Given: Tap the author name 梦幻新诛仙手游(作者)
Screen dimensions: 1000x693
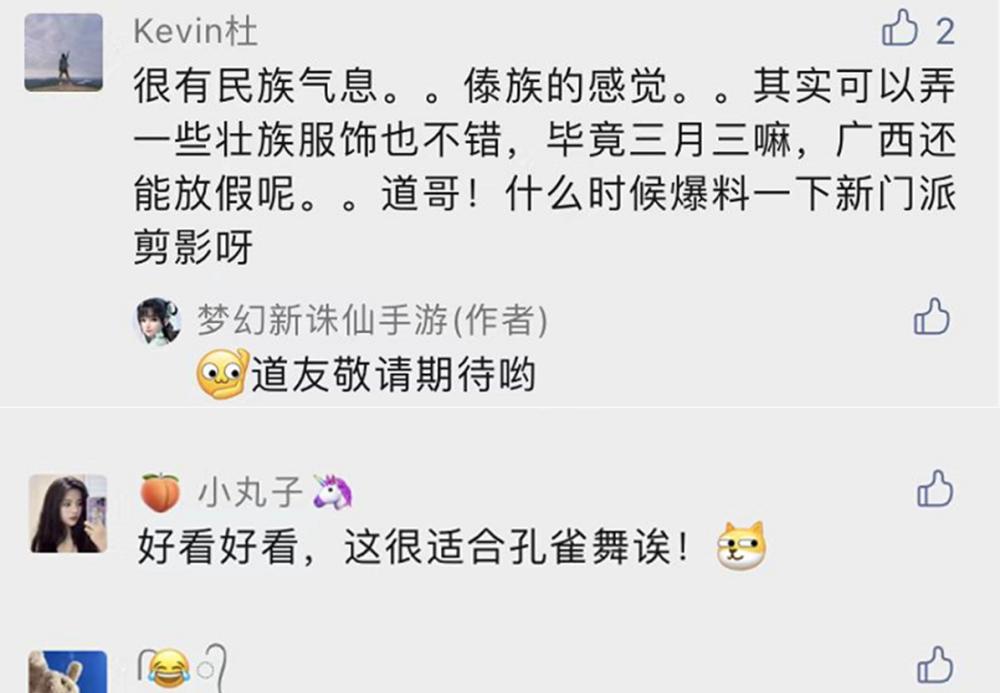Looking at the screenshot, I should [372, 319].
